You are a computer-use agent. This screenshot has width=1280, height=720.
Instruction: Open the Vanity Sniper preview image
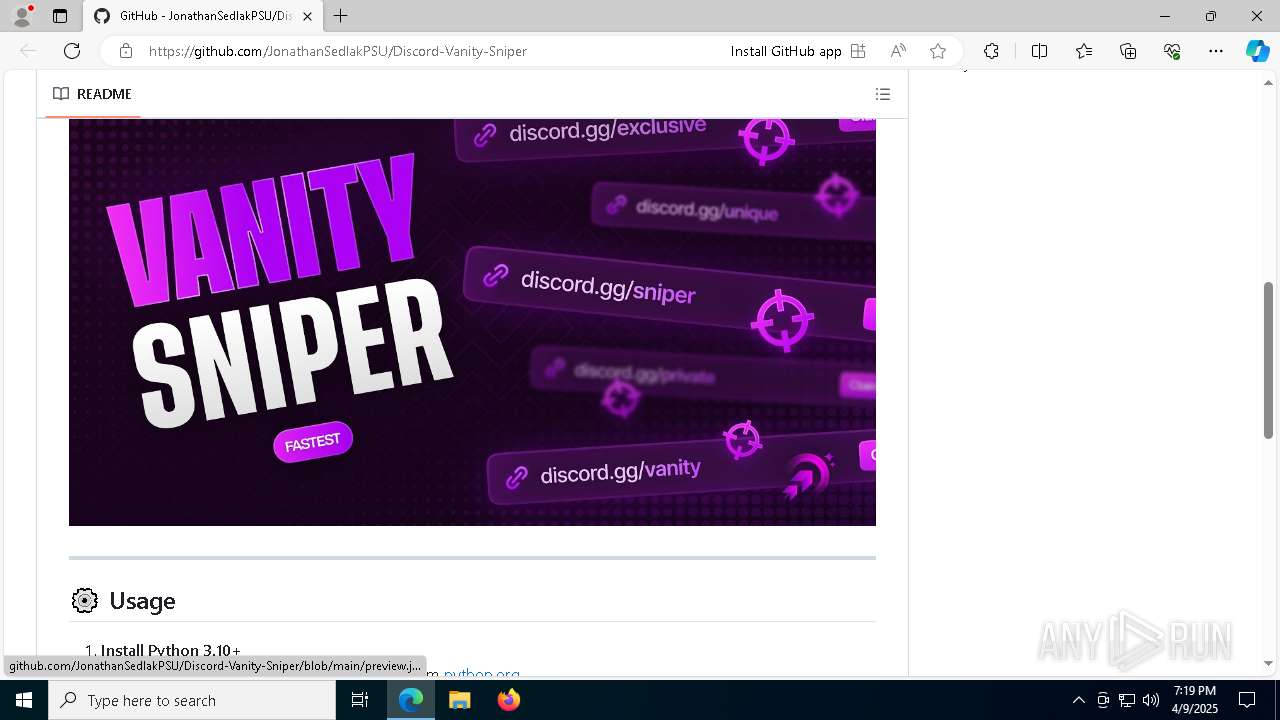tap(472, 322)
